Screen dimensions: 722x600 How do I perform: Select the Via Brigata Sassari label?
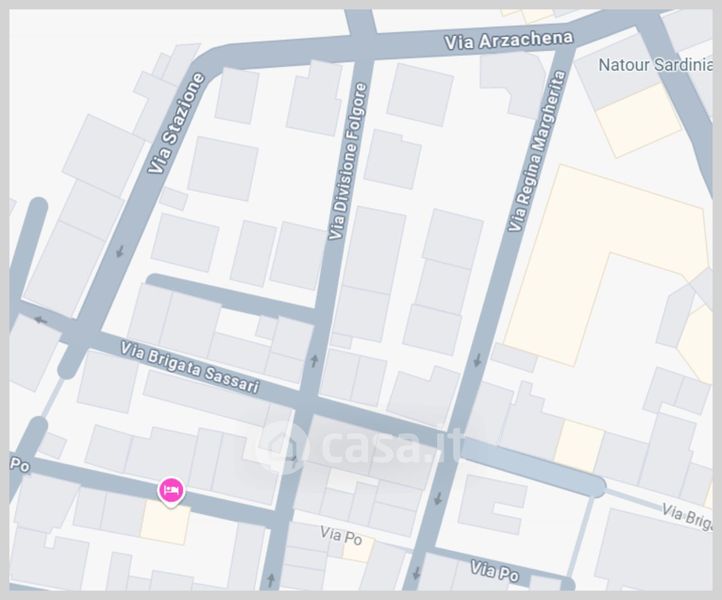coord(190,367)
